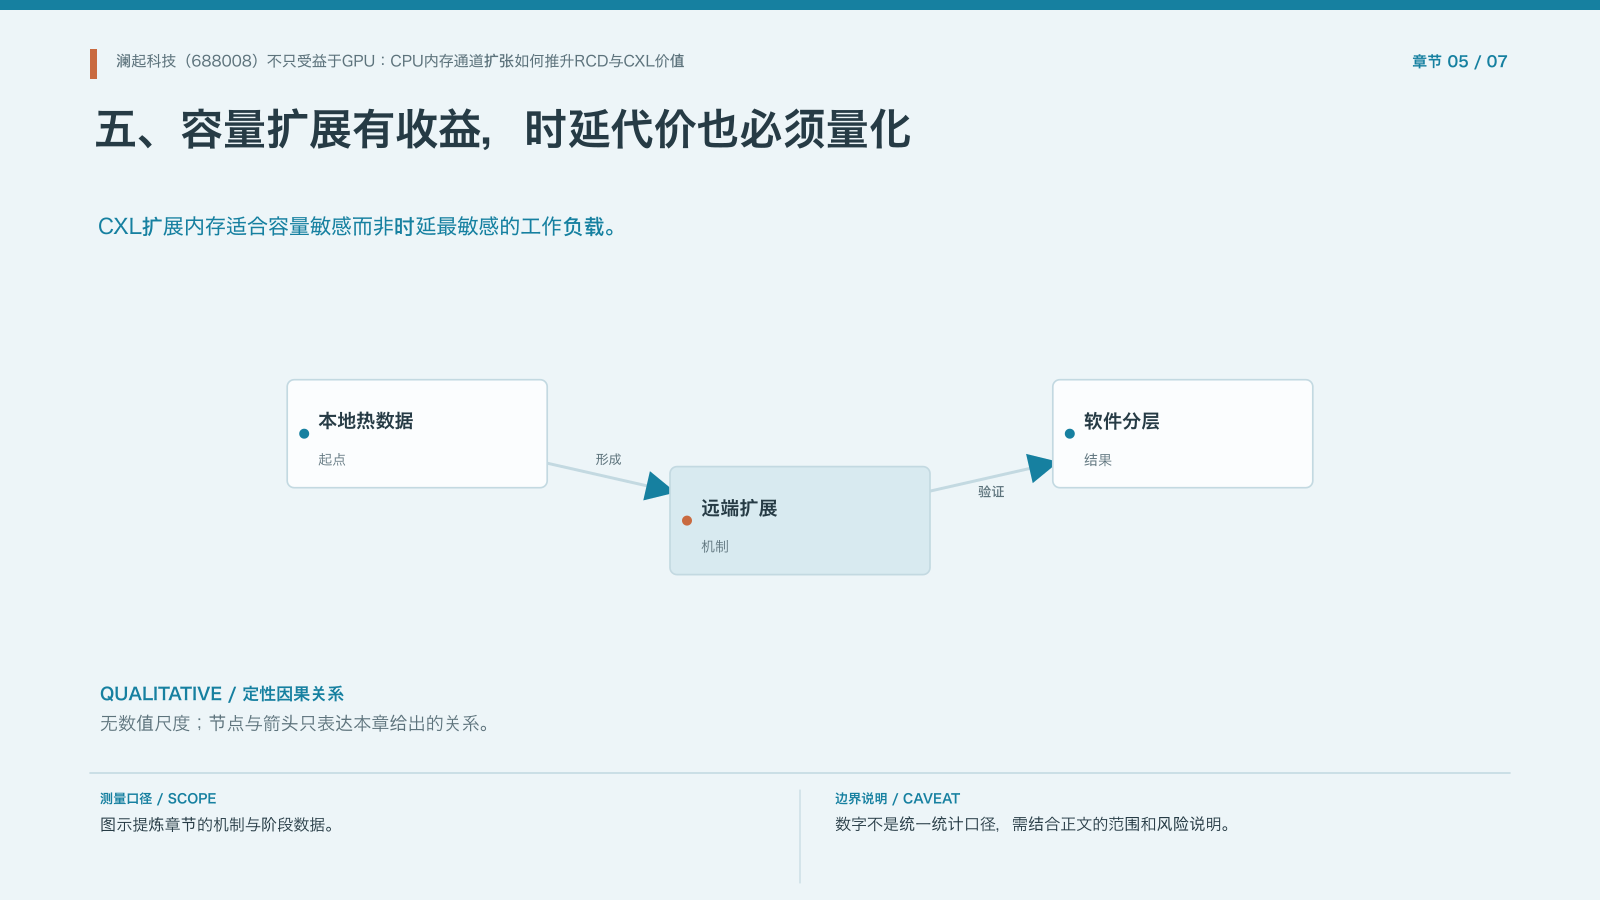The height and width of the screenshot is (900, 1600).
Task: Click the 远端扩展 node card
Action: (x=800, y=520)
